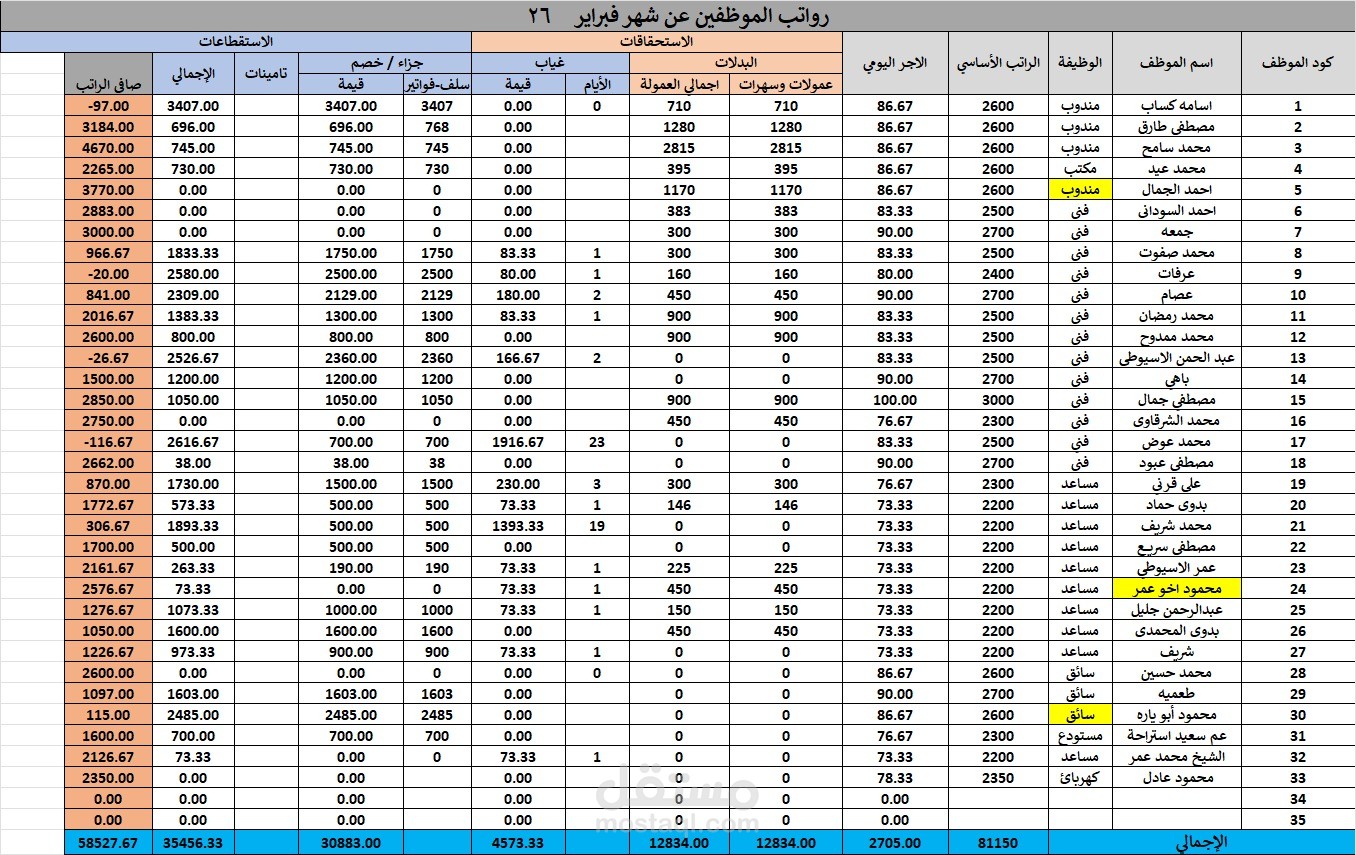Click the total deductions cell 2526.67

192,358
